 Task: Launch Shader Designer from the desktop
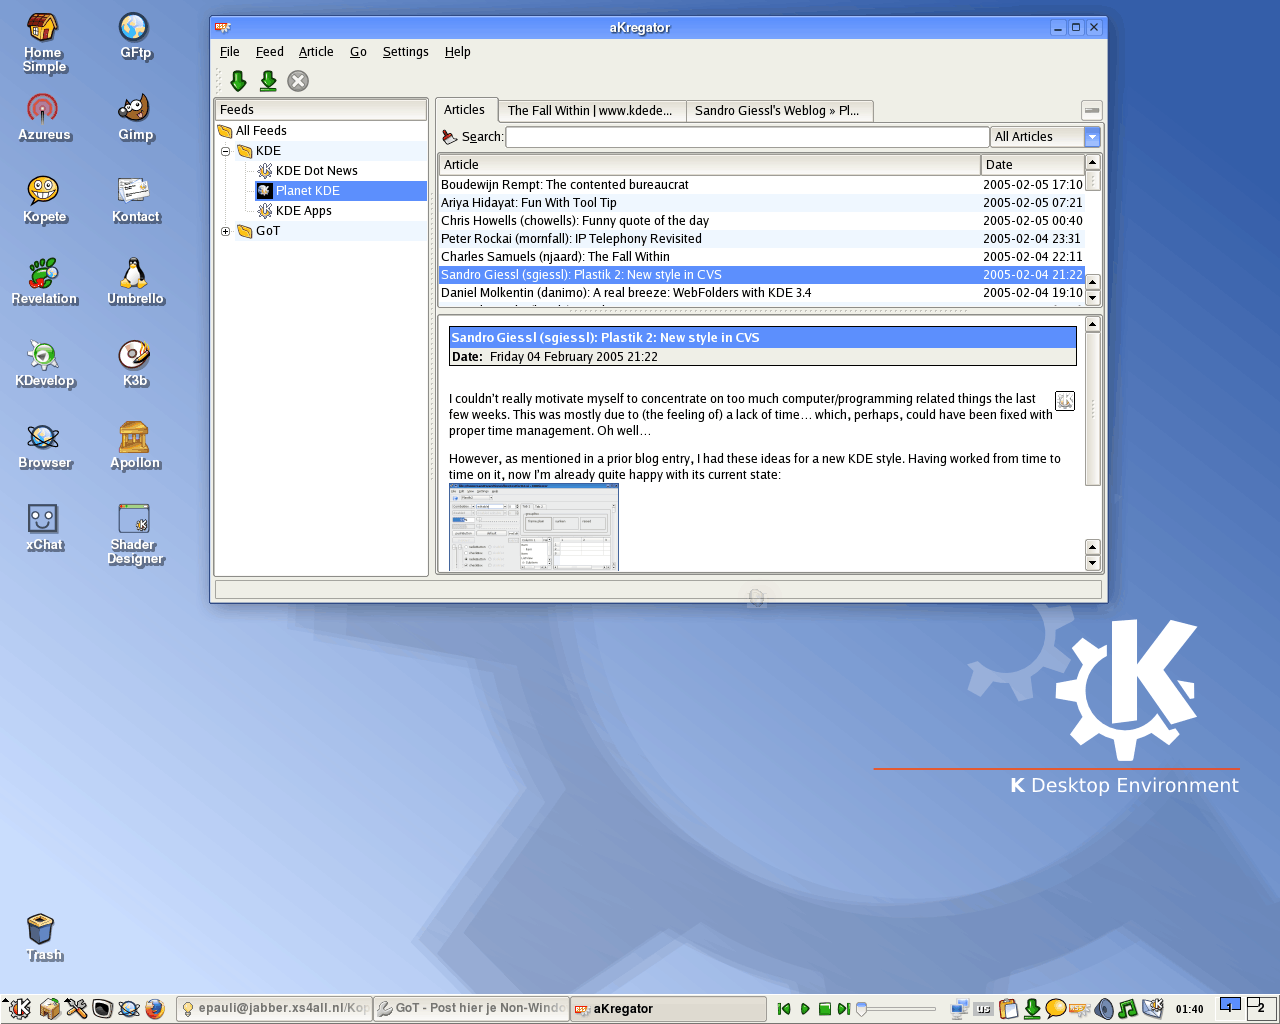point(135,535)
